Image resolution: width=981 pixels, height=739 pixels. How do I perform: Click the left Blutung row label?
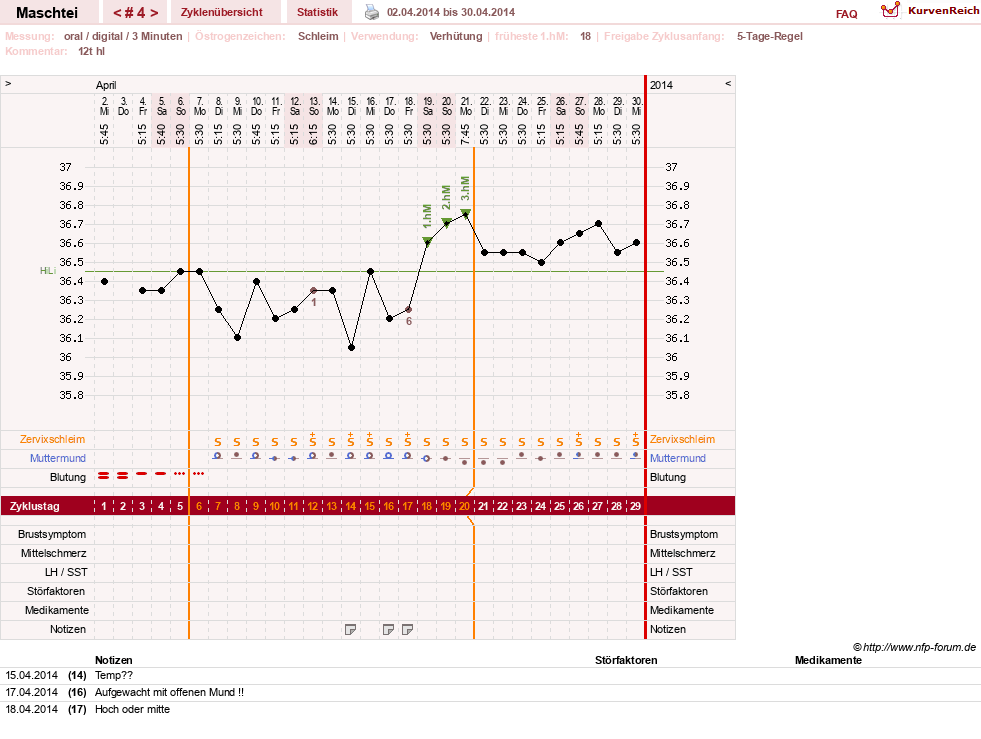point(68,477)
